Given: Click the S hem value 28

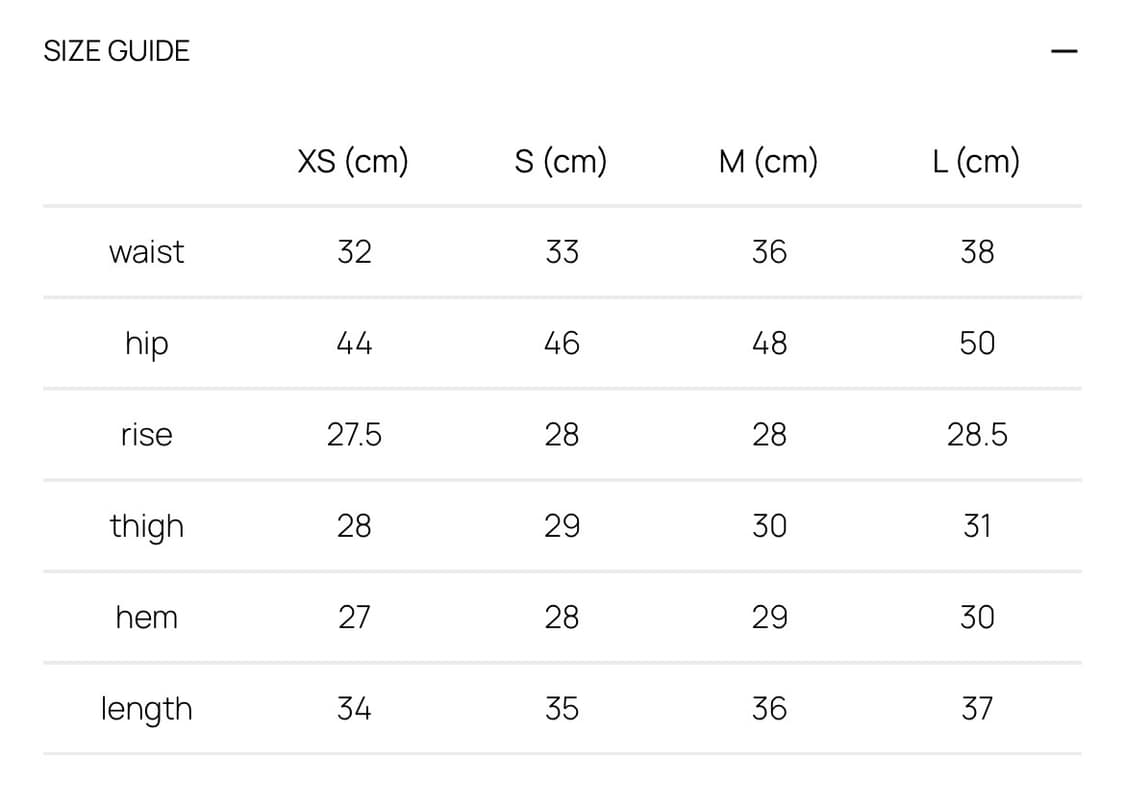Looking at the screenshot, I should 561,618.
